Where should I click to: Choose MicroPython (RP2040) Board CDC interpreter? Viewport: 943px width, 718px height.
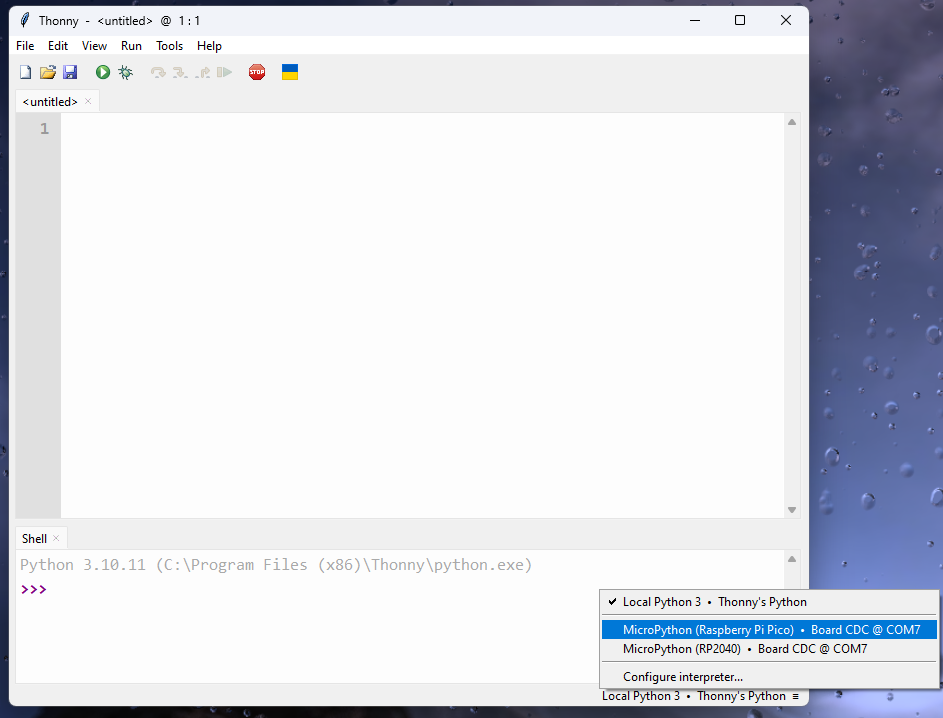point(744,649)
